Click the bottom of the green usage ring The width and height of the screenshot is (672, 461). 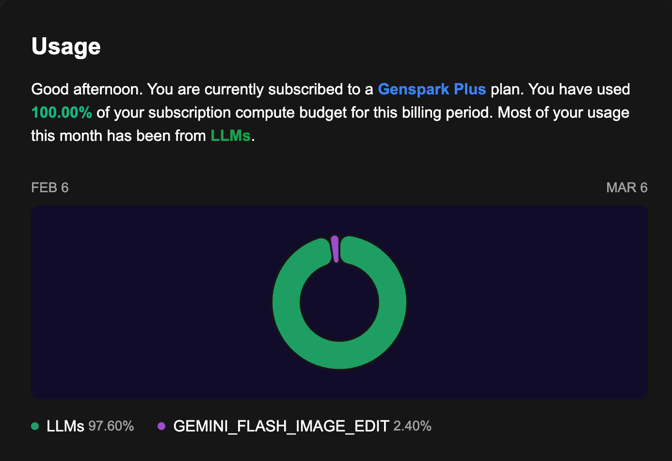(339, 356)
